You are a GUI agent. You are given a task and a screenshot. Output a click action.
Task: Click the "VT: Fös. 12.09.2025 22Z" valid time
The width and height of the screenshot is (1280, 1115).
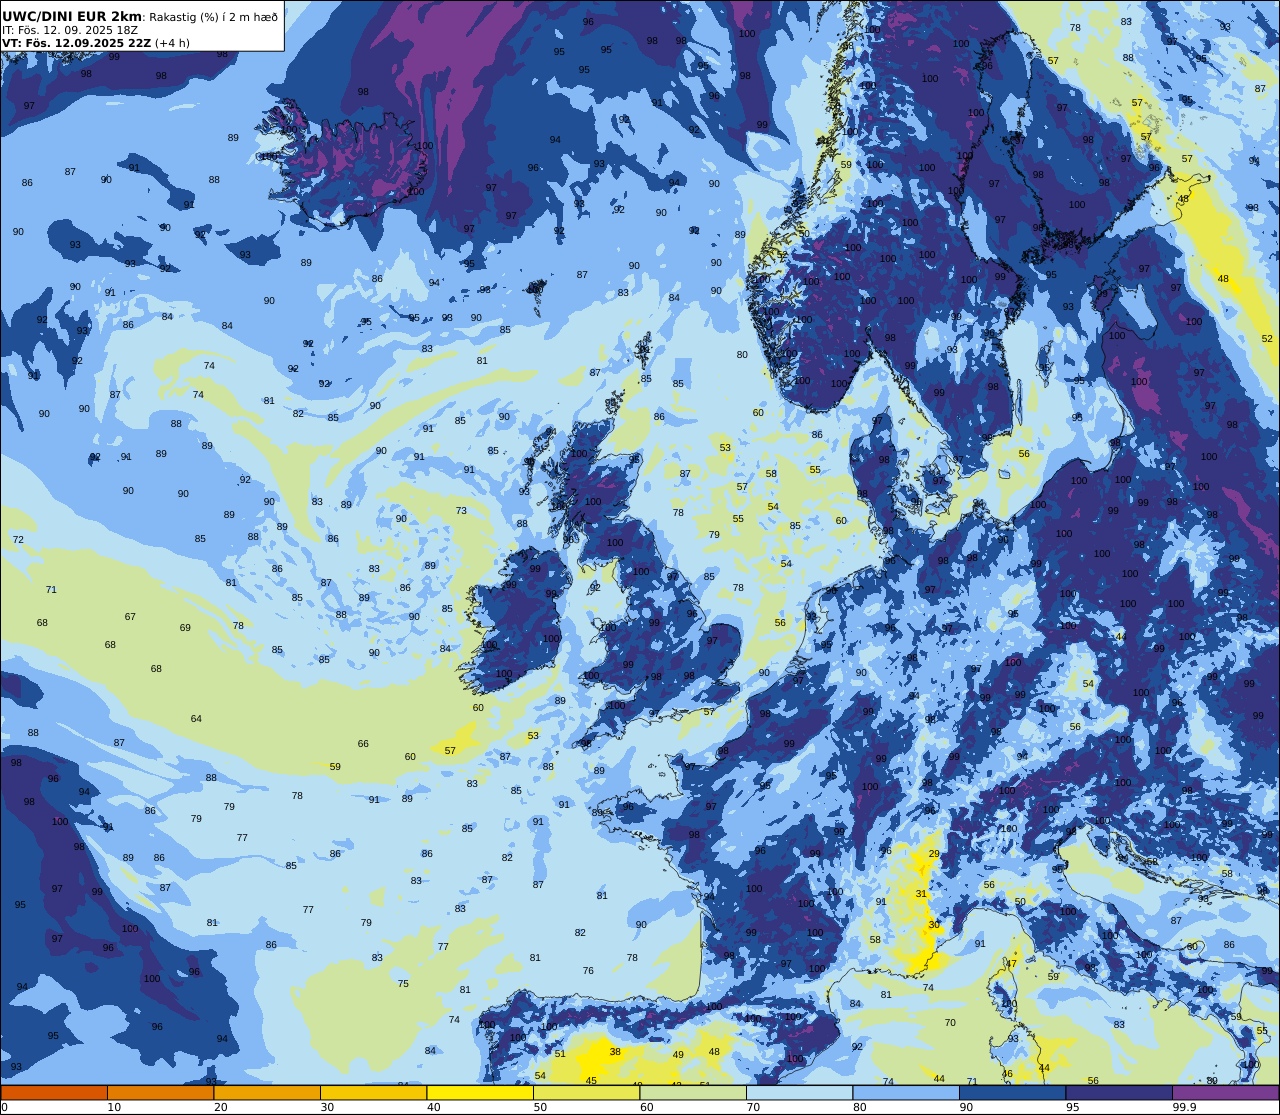(76, 43)
